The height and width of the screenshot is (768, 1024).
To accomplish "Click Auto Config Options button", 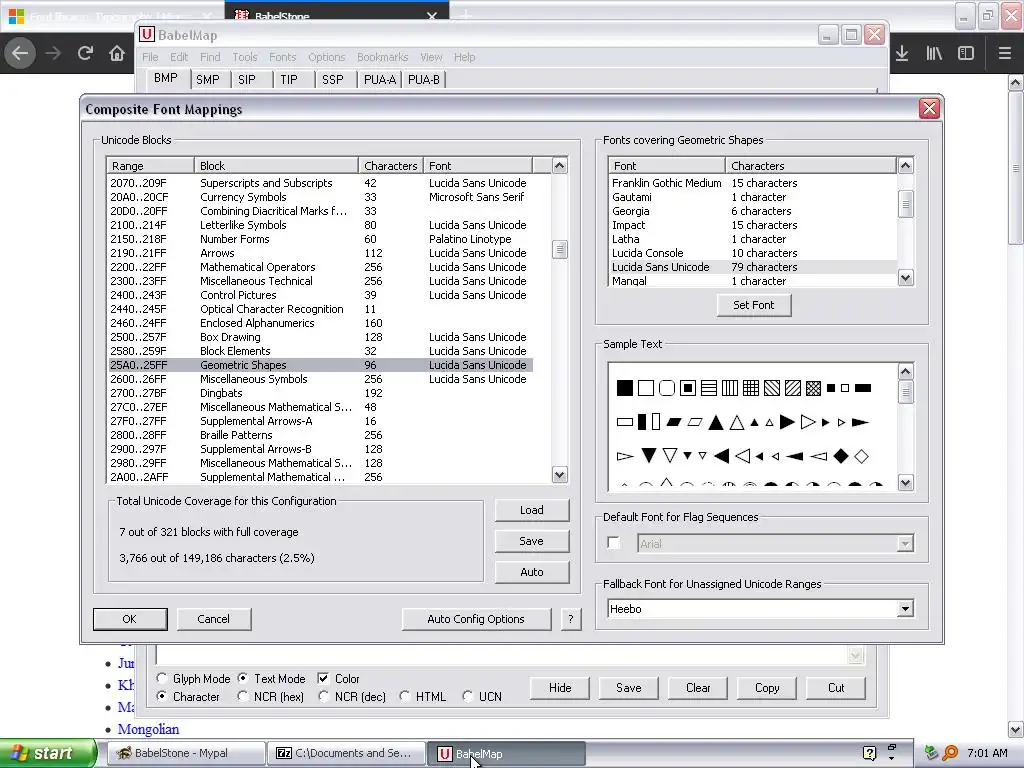I will coord(476,619).
